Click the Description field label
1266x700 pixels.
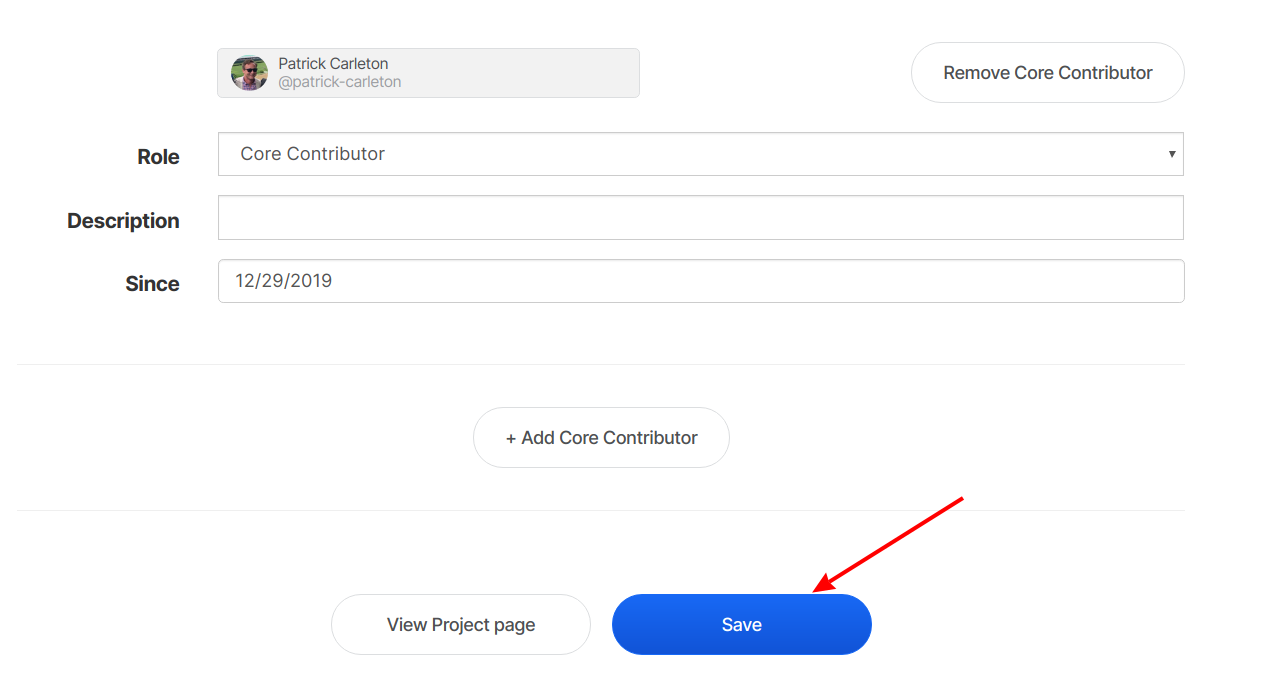(123, 221)
